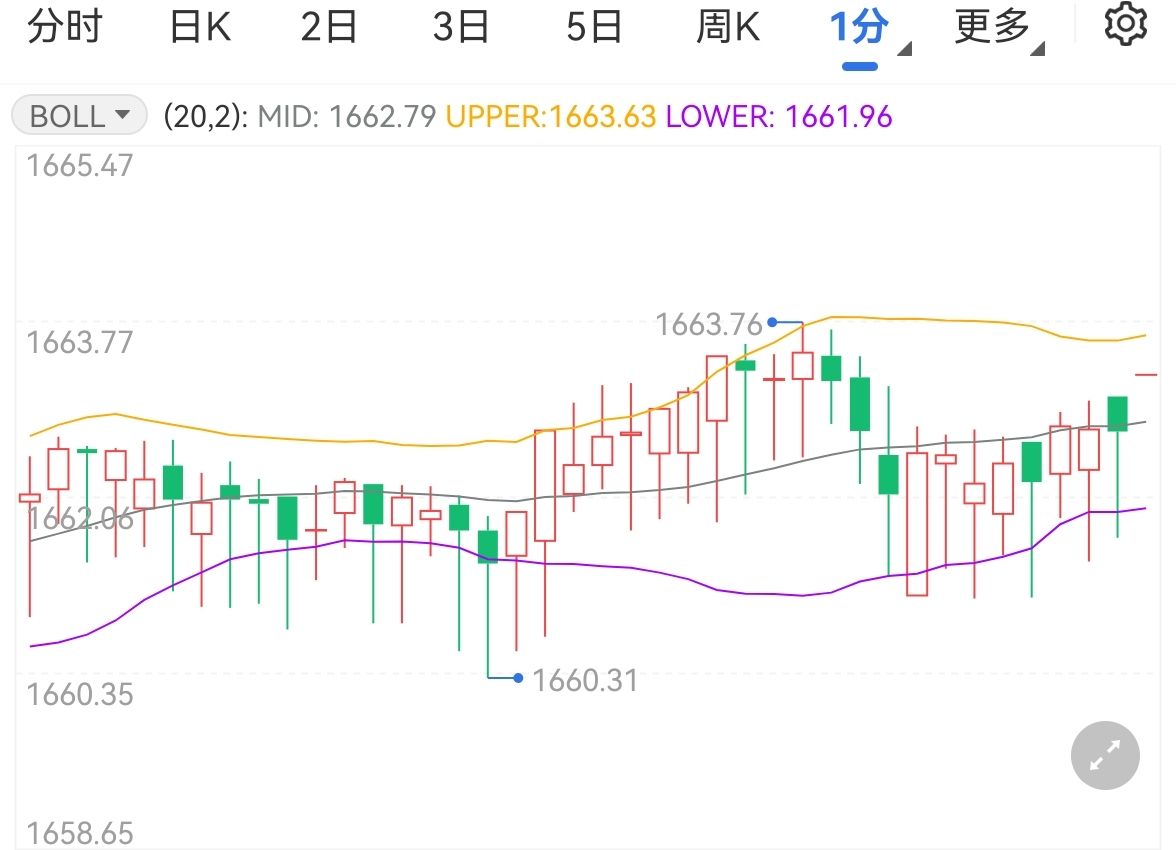Image resolution: width=1176 pixels, height=850 pixels.
Task: Click the last green candlestick on the right
Action: click(1117, 413)
